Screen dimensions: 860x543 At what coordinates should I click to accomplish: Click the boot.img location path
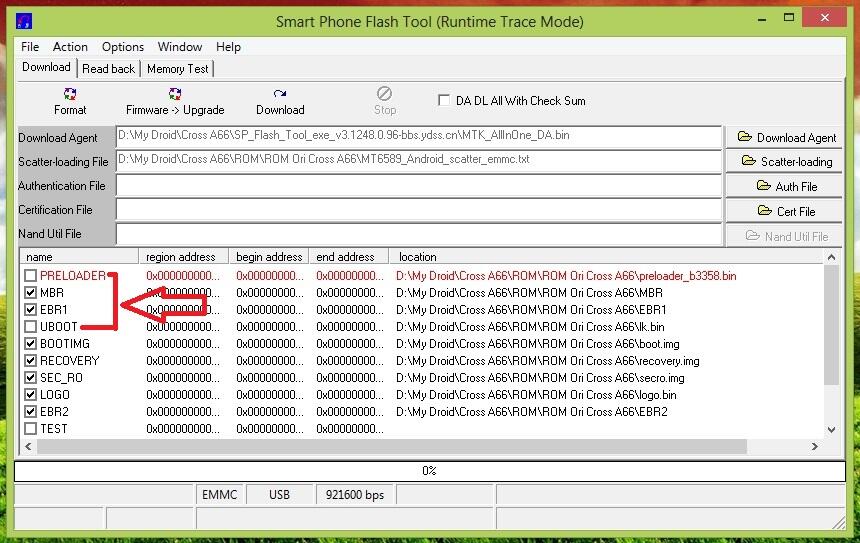[538, 343]
